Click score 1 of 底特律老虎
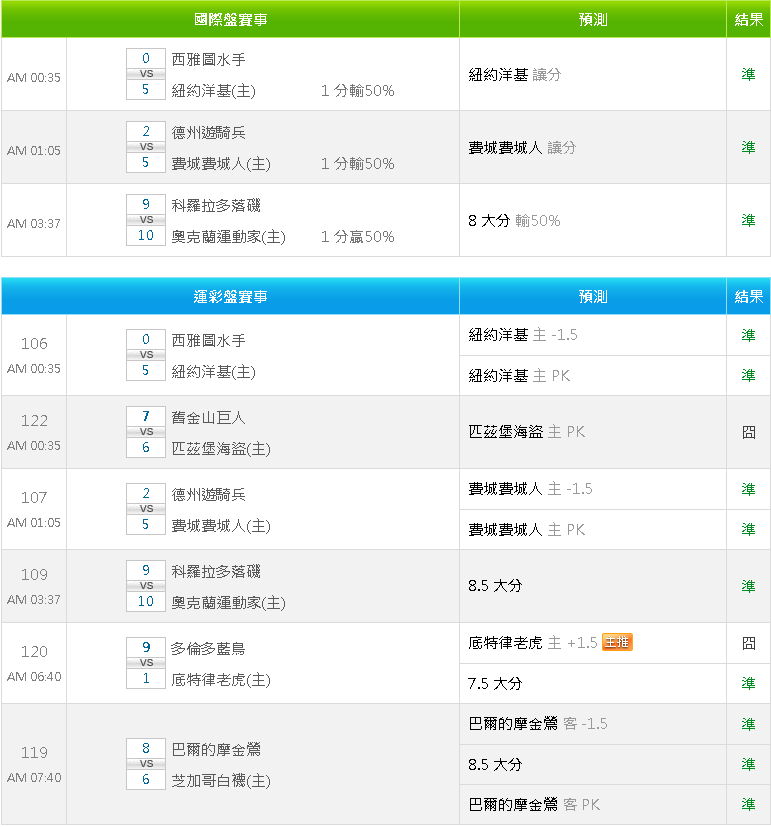Image resolution: width=771 pixels, height=827 pixels. coord(146,678)
